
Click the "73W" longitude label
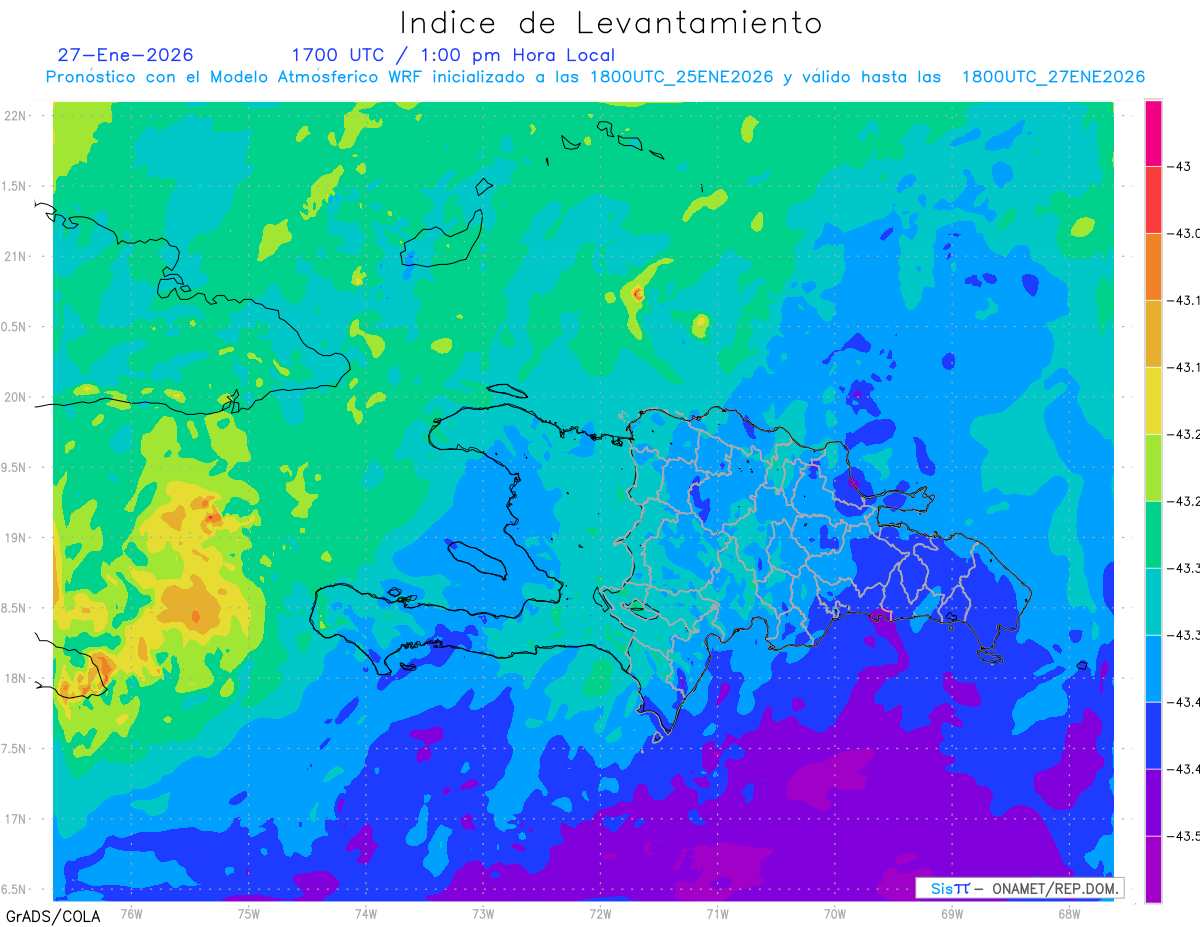tap(483, 913)
